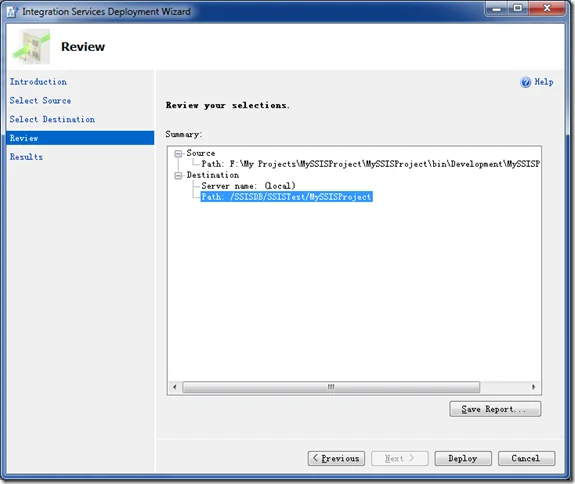The height and width of the screenshot is (484, 575).
Task: Click the horizontal scrollbar right arrow
Action: click(533, 387)
